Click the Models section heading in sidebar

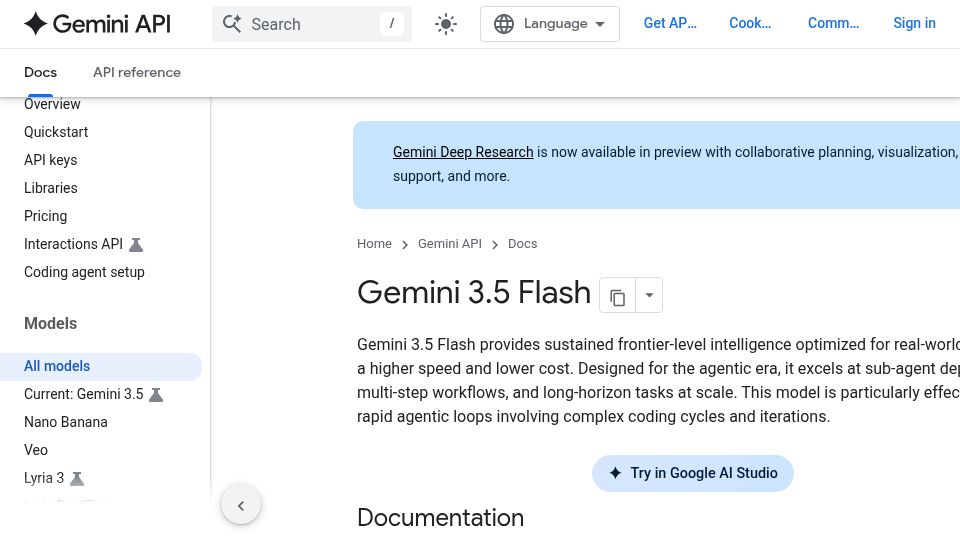point(50,323)
